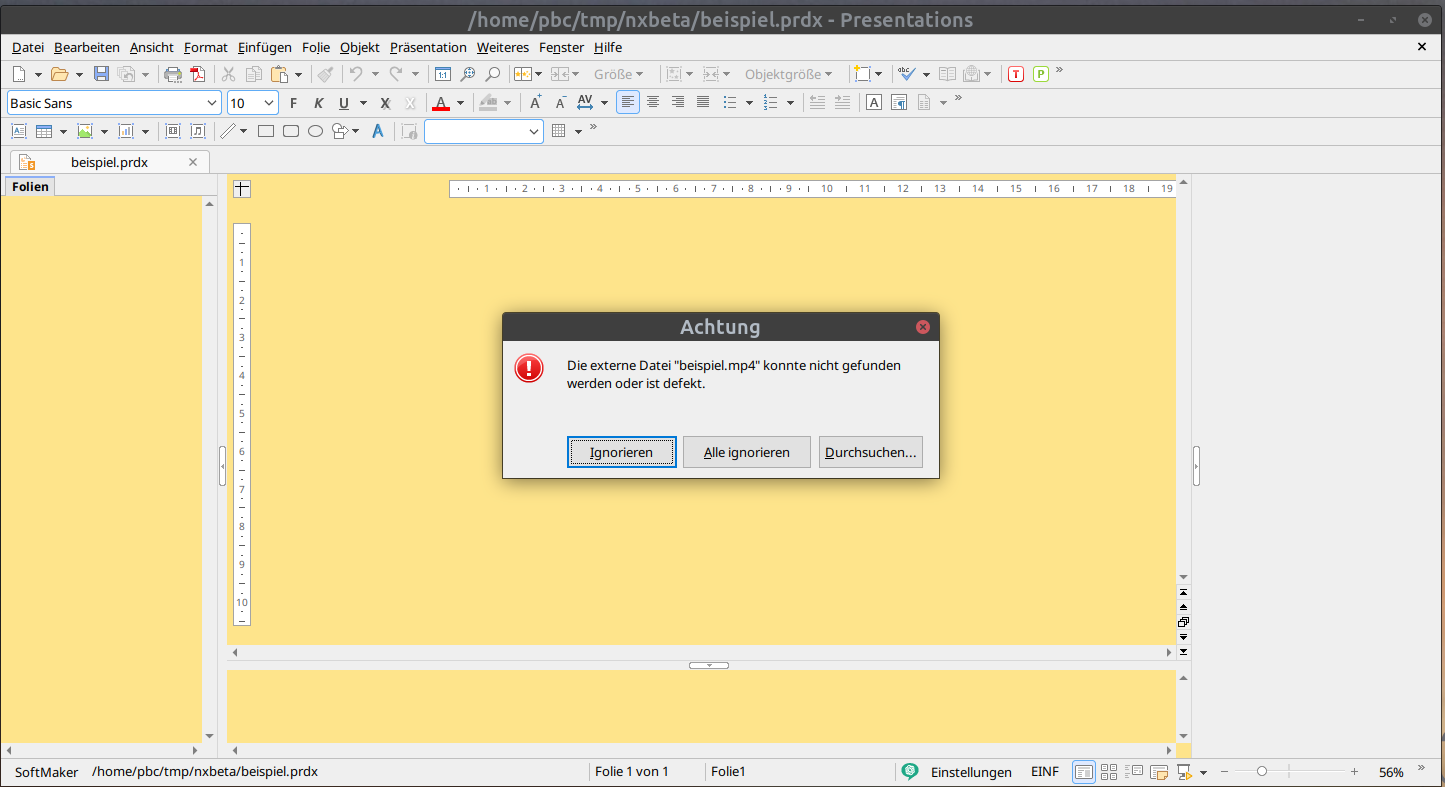This screenshot has height=787, width=1445.
Task: Open the Präsentation menu
Action: point(428,47)
